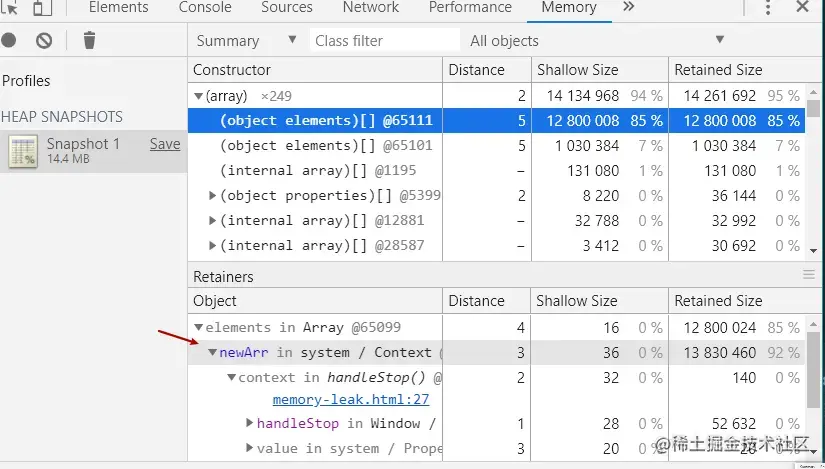Collapse the context in handleStop() row
Screen dimensions: 825x469
pos(232,377)
